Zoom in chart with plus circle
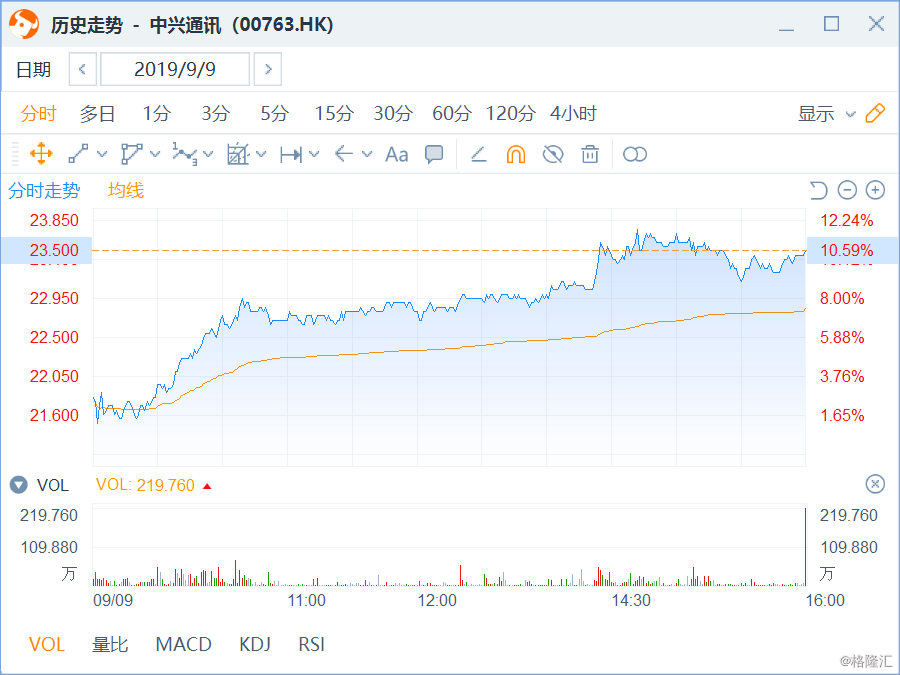 click(875, 190)
